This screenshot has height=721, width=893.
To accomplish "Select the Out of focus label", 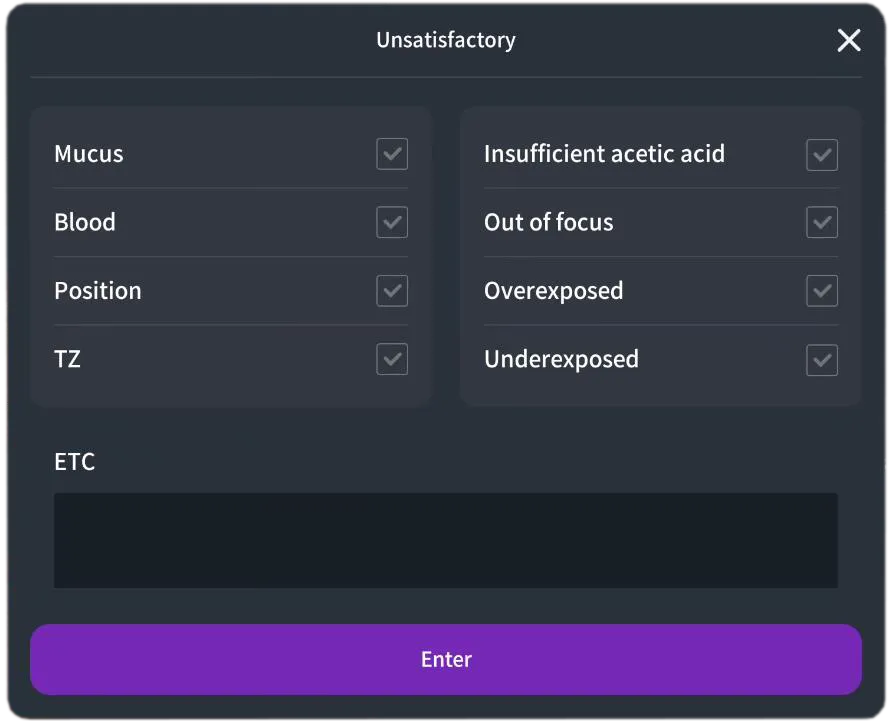I will point(548,222).
